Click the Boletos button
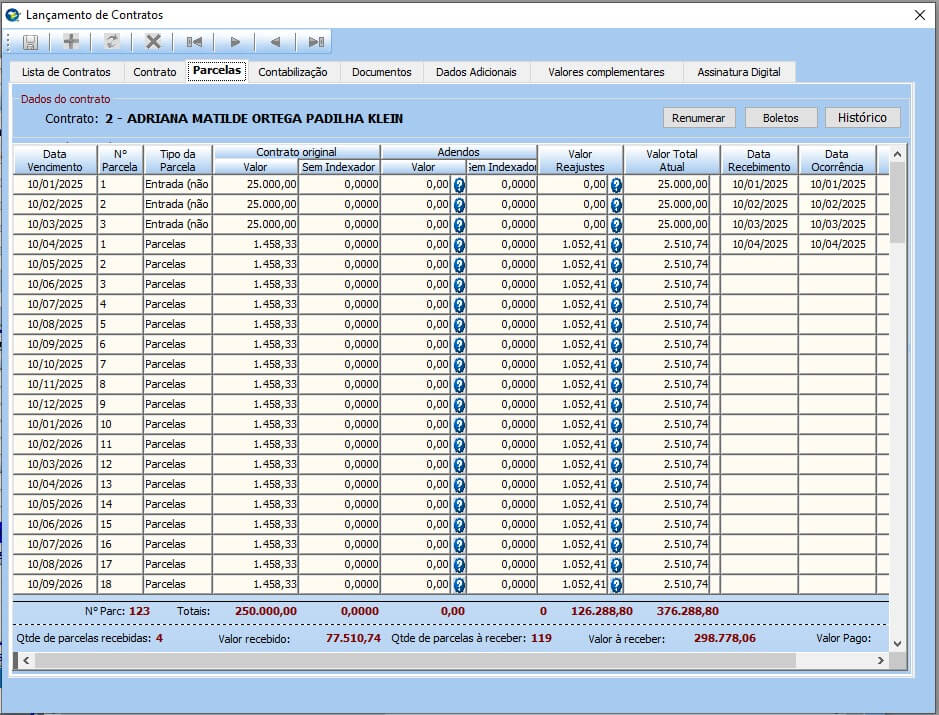 coord(780,118)
